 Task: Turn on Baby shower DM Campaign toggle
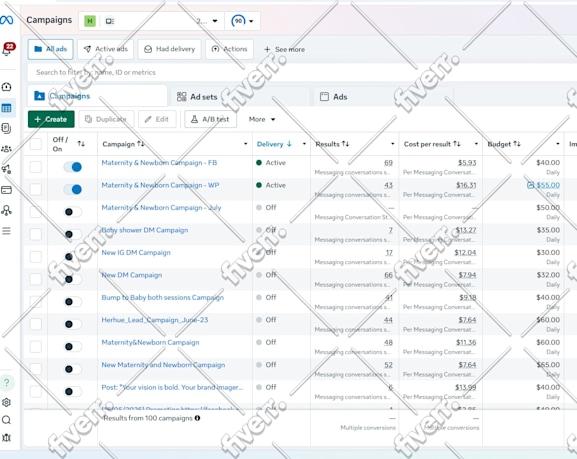pyautogui.click(x=72, y=234)
